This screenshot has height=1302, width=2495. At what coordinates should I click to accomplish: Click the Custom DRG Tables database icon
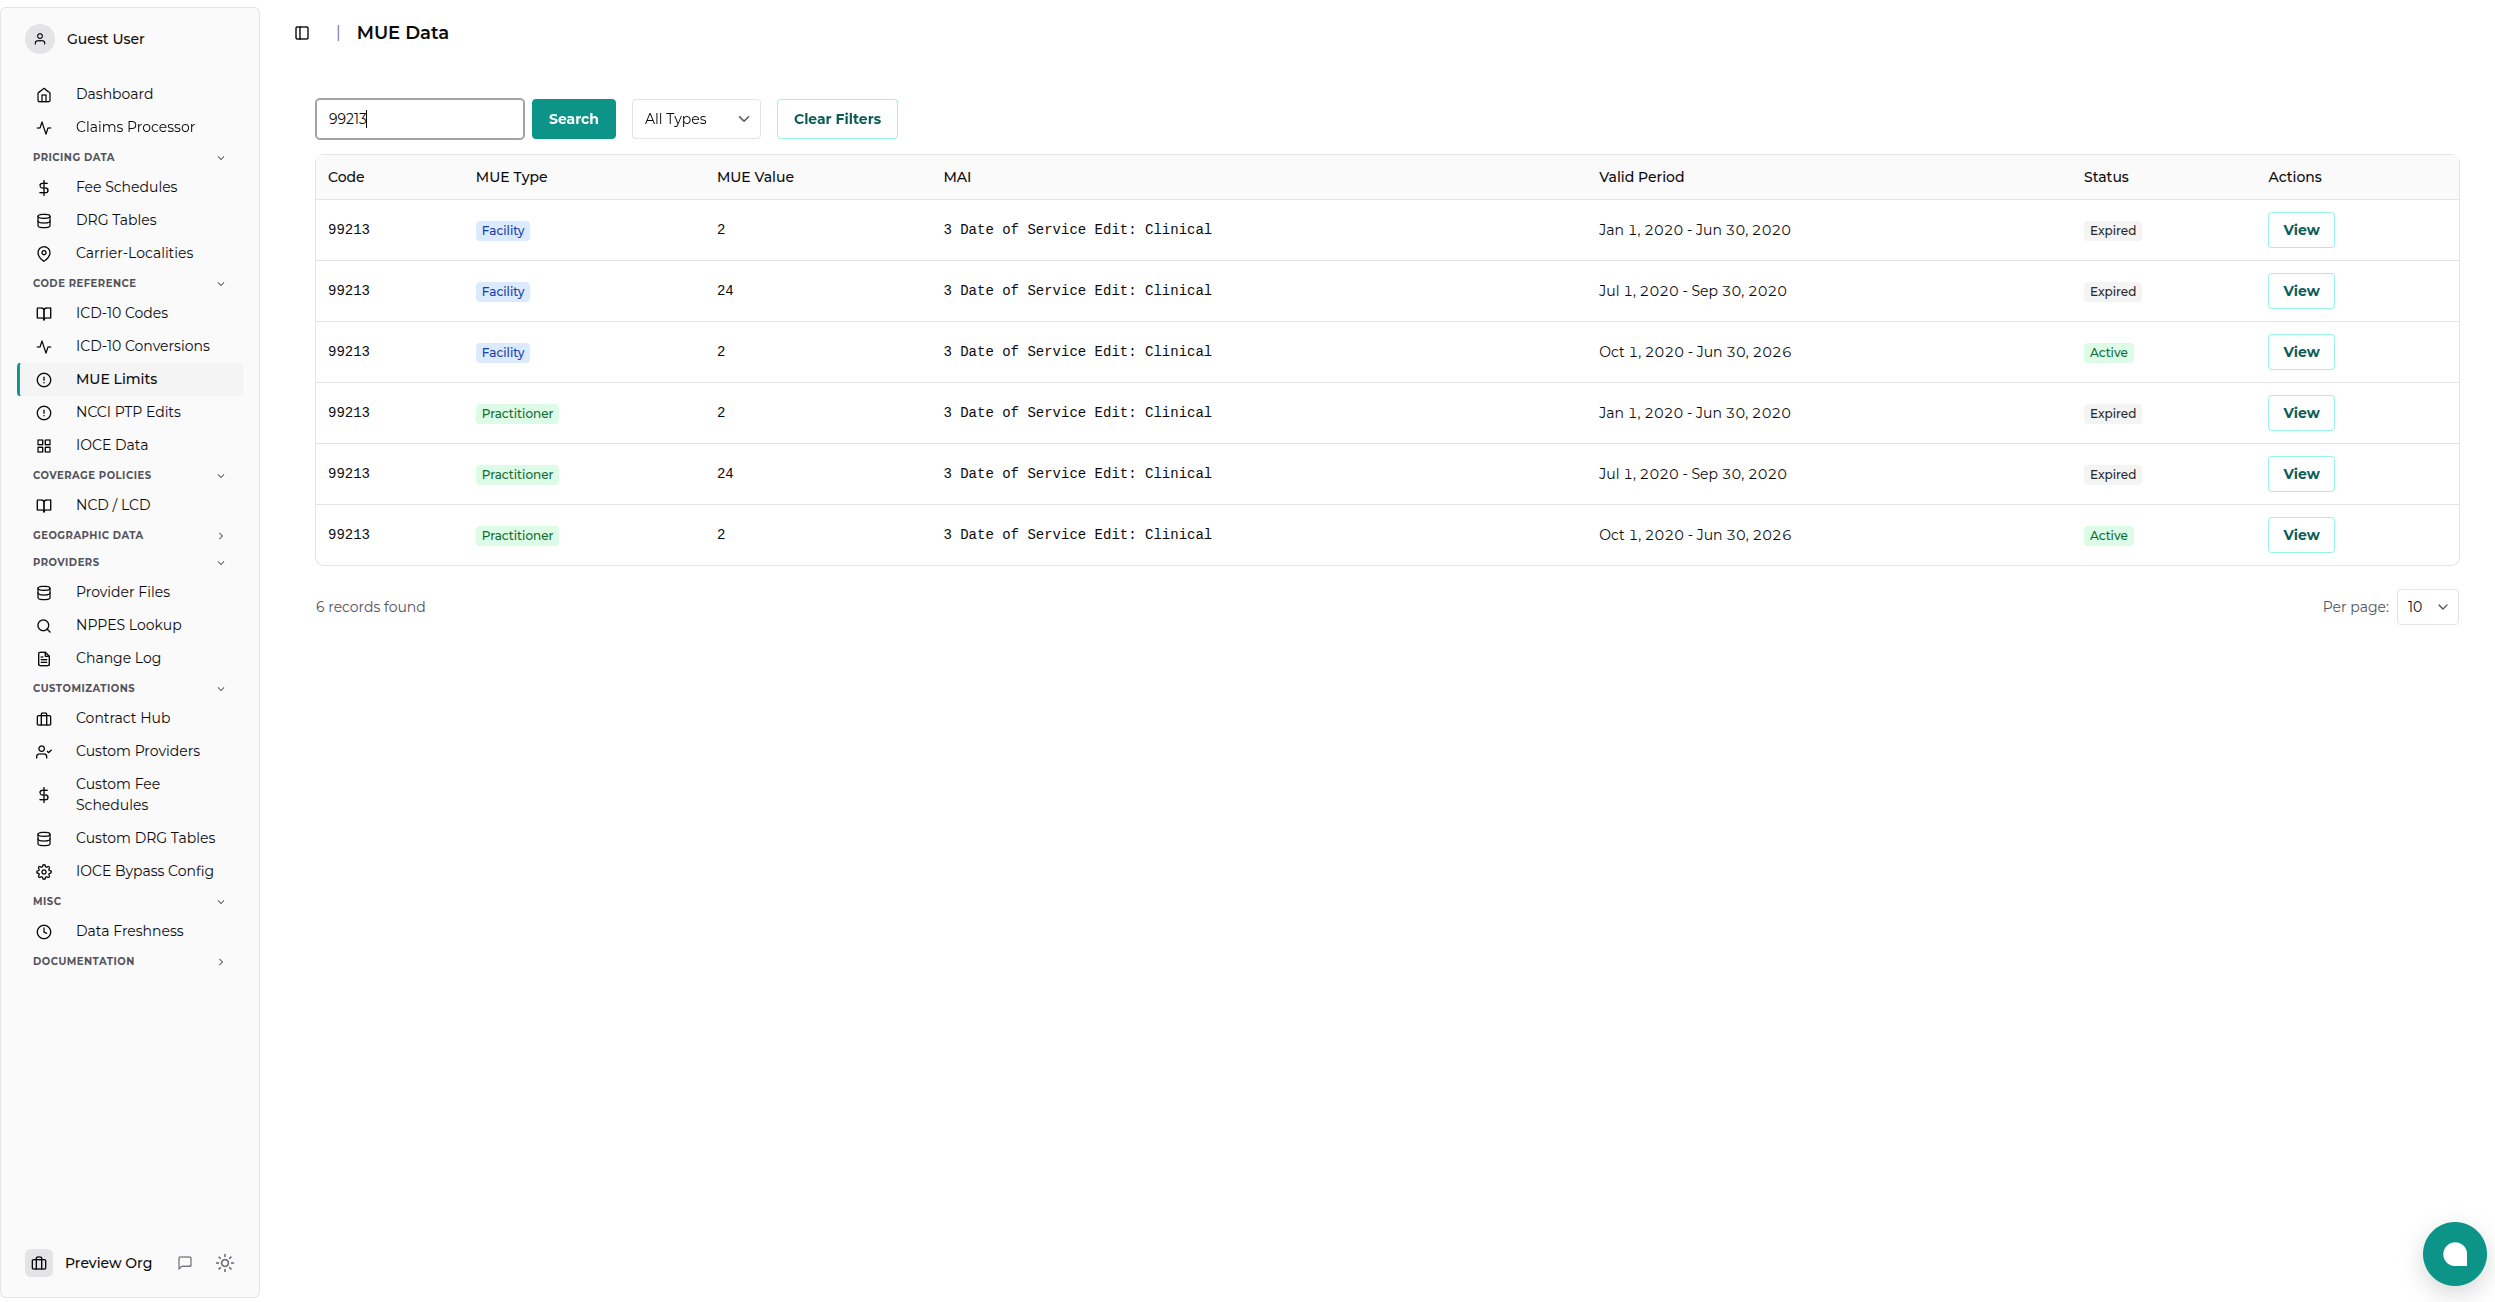click(44, 839)
